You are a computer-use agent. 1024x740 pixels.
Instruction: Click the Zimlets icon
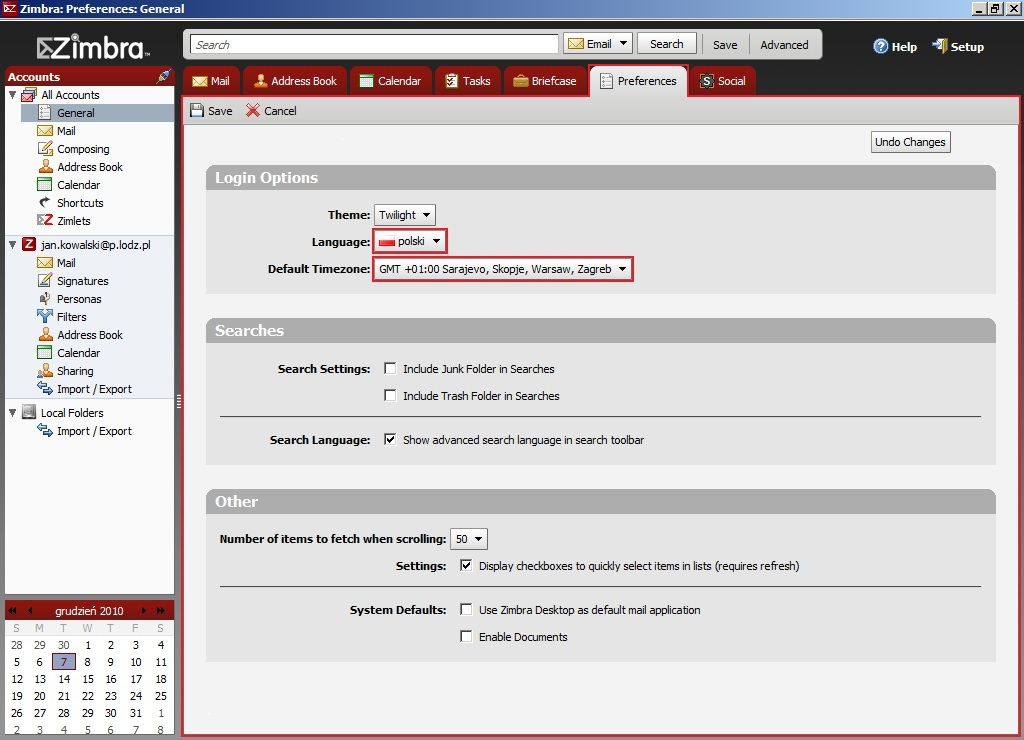pos(44,220)
